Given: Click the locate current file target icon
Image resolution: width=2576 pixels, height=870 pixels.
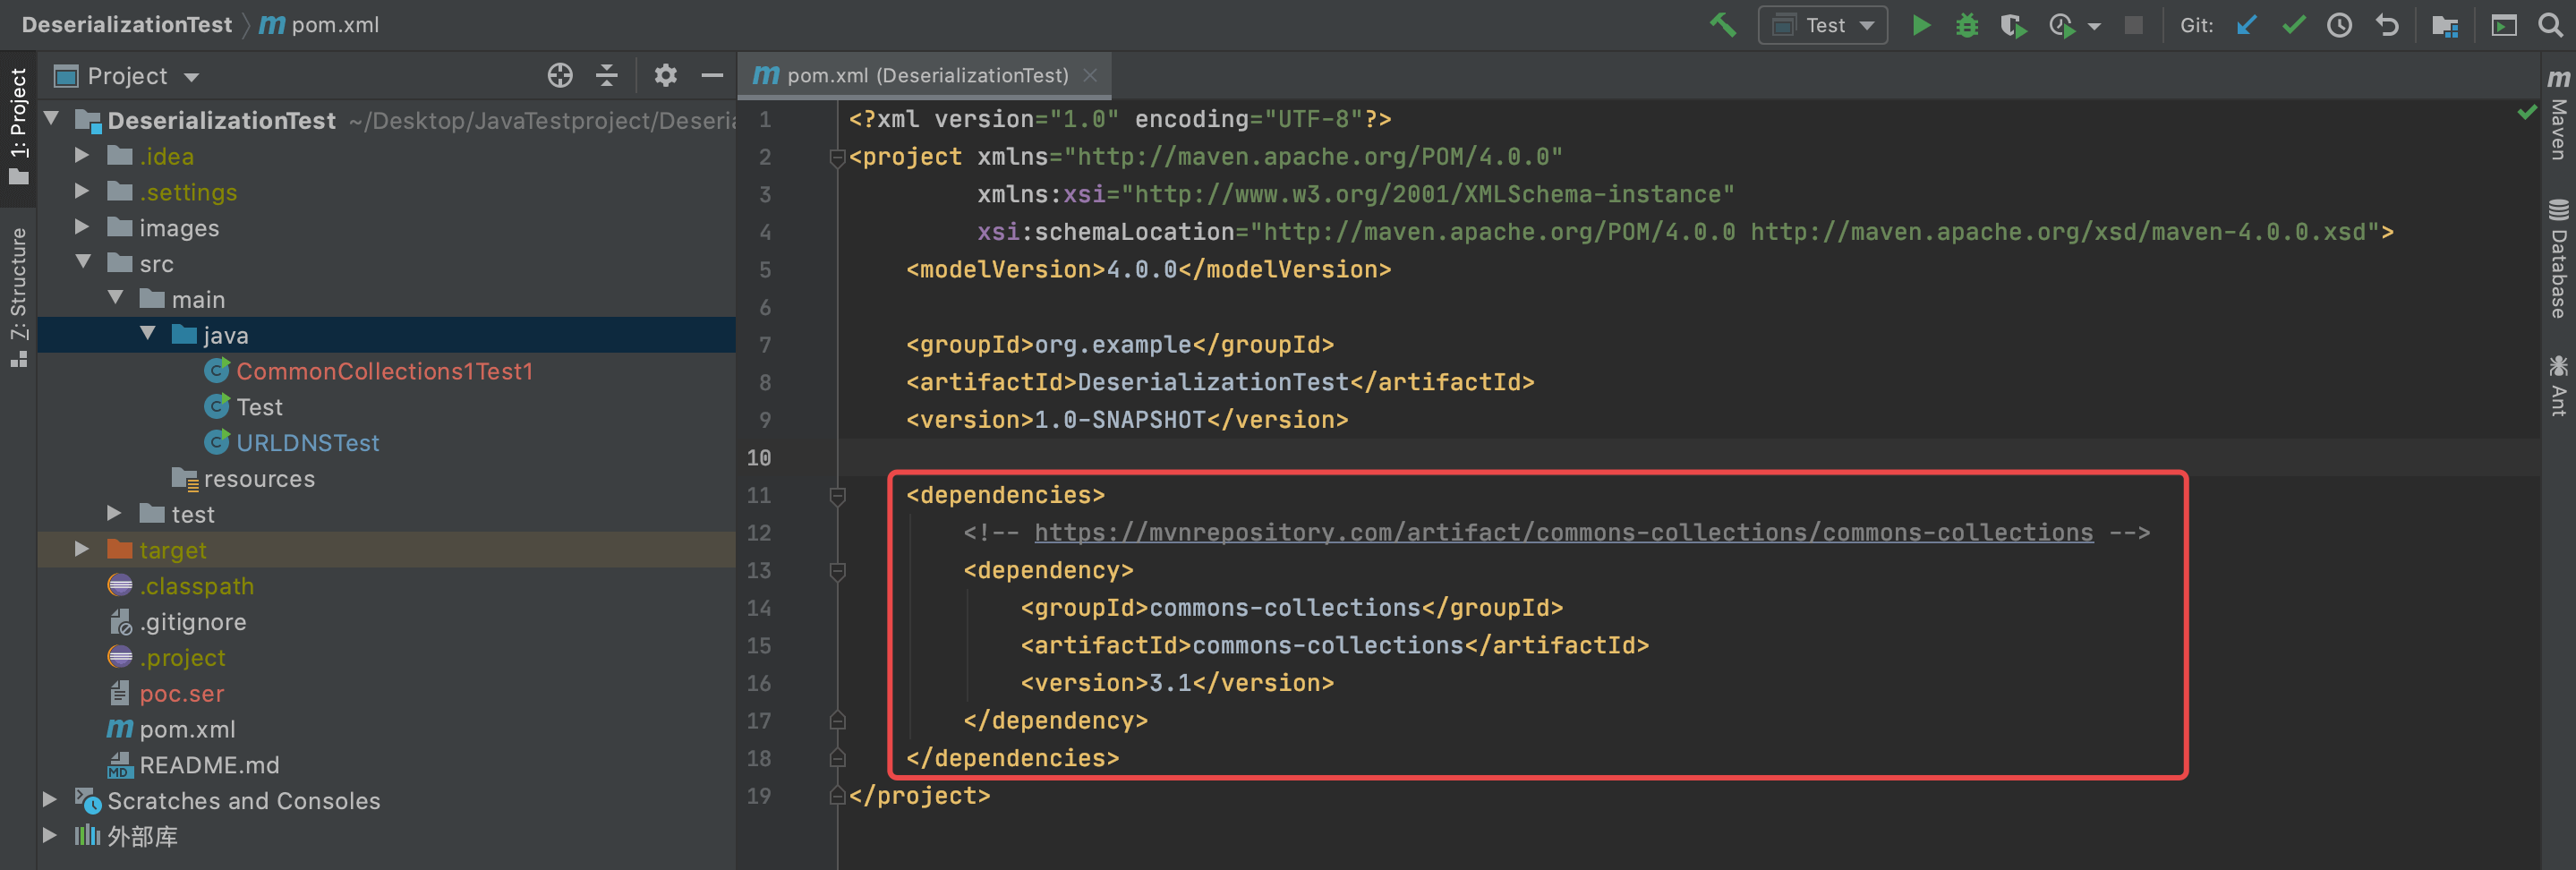Looking at the screenshot, I should coord(560,75).
